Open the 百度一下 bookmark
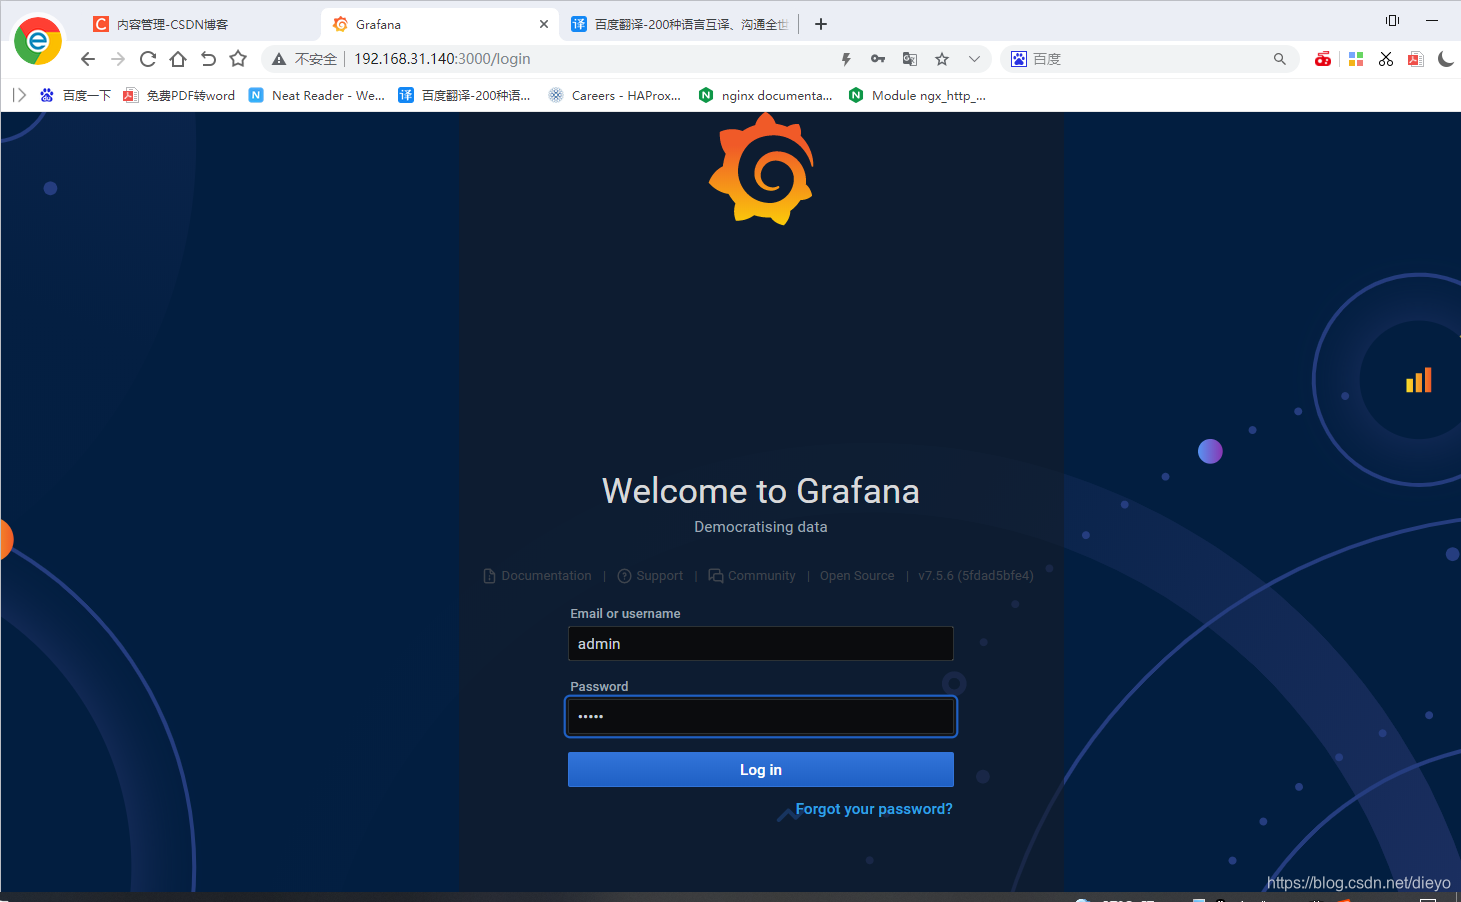 pyautogui.click(x=75, y=95)
